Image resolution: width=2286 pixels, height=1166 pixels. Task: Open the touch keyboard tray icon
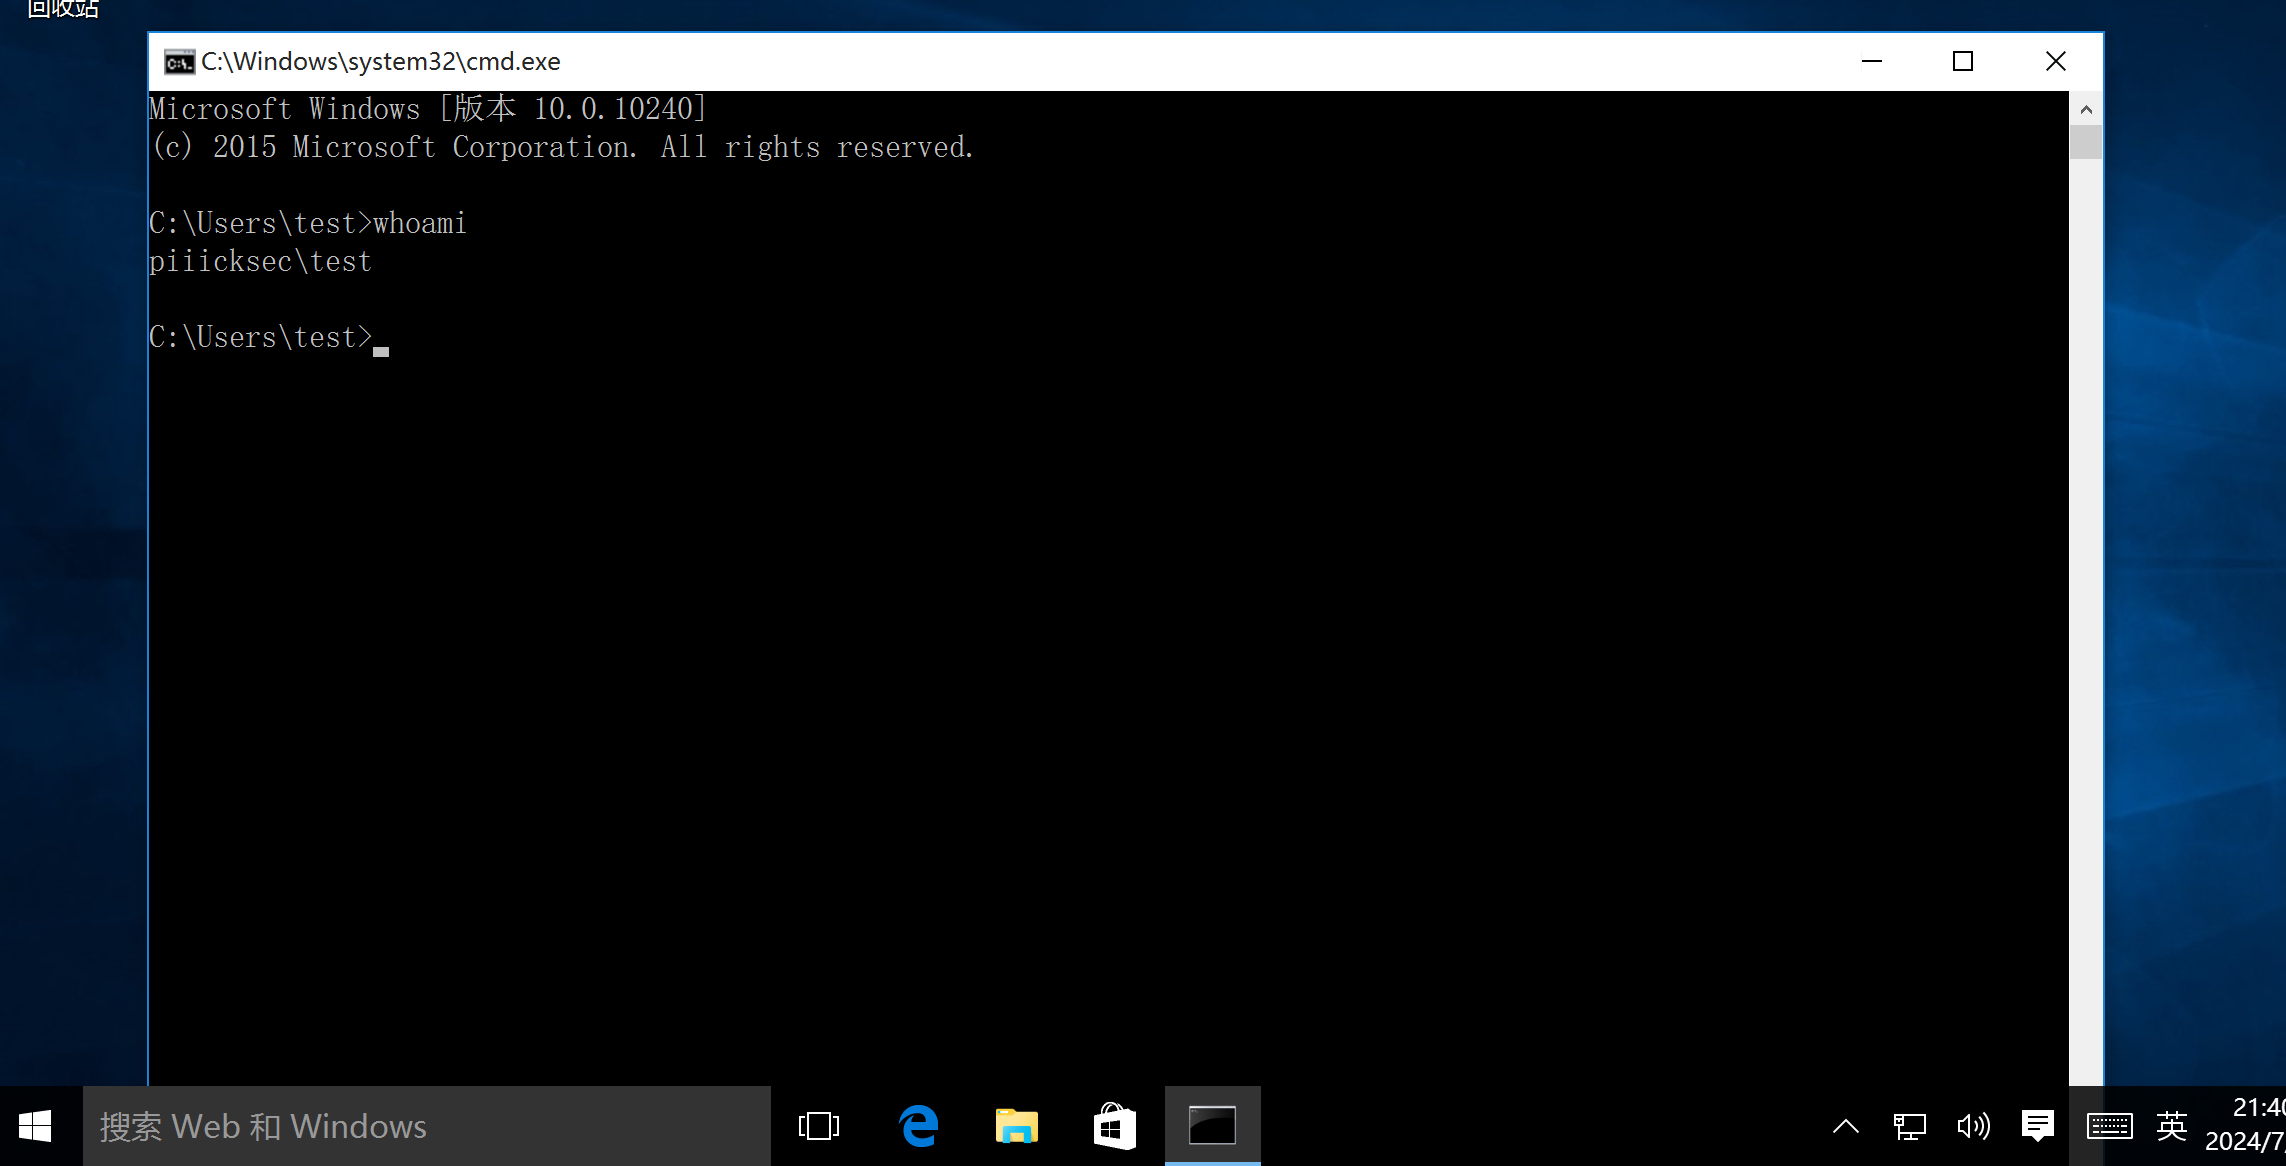click(x=2109, y=1127)
